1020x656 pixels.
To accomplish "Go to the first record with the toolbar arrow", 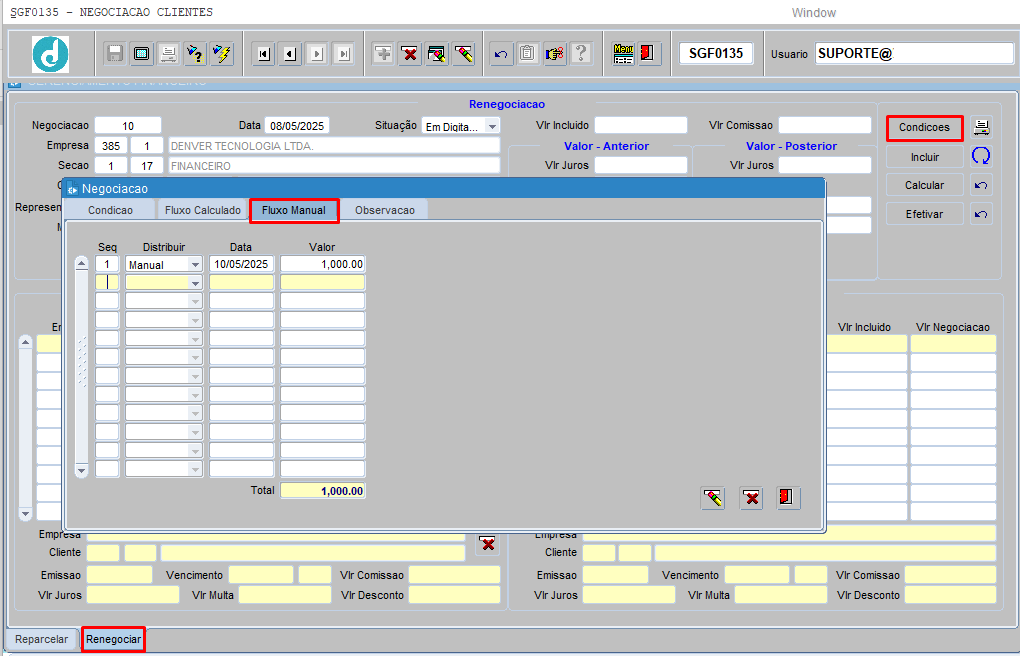I will [x=263, y=54].
